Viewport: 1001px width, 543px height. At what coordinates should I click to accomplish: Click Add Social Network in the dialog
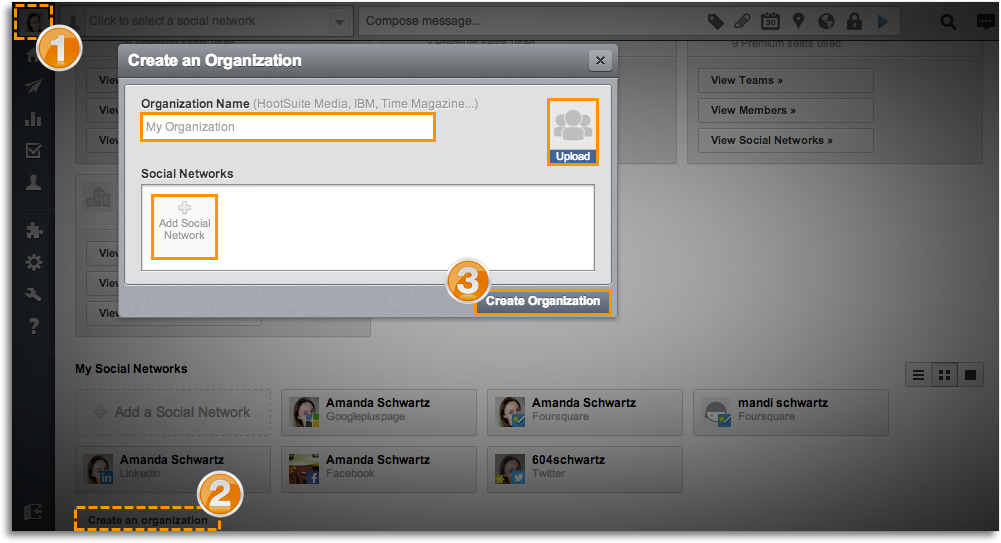(184, 227)
